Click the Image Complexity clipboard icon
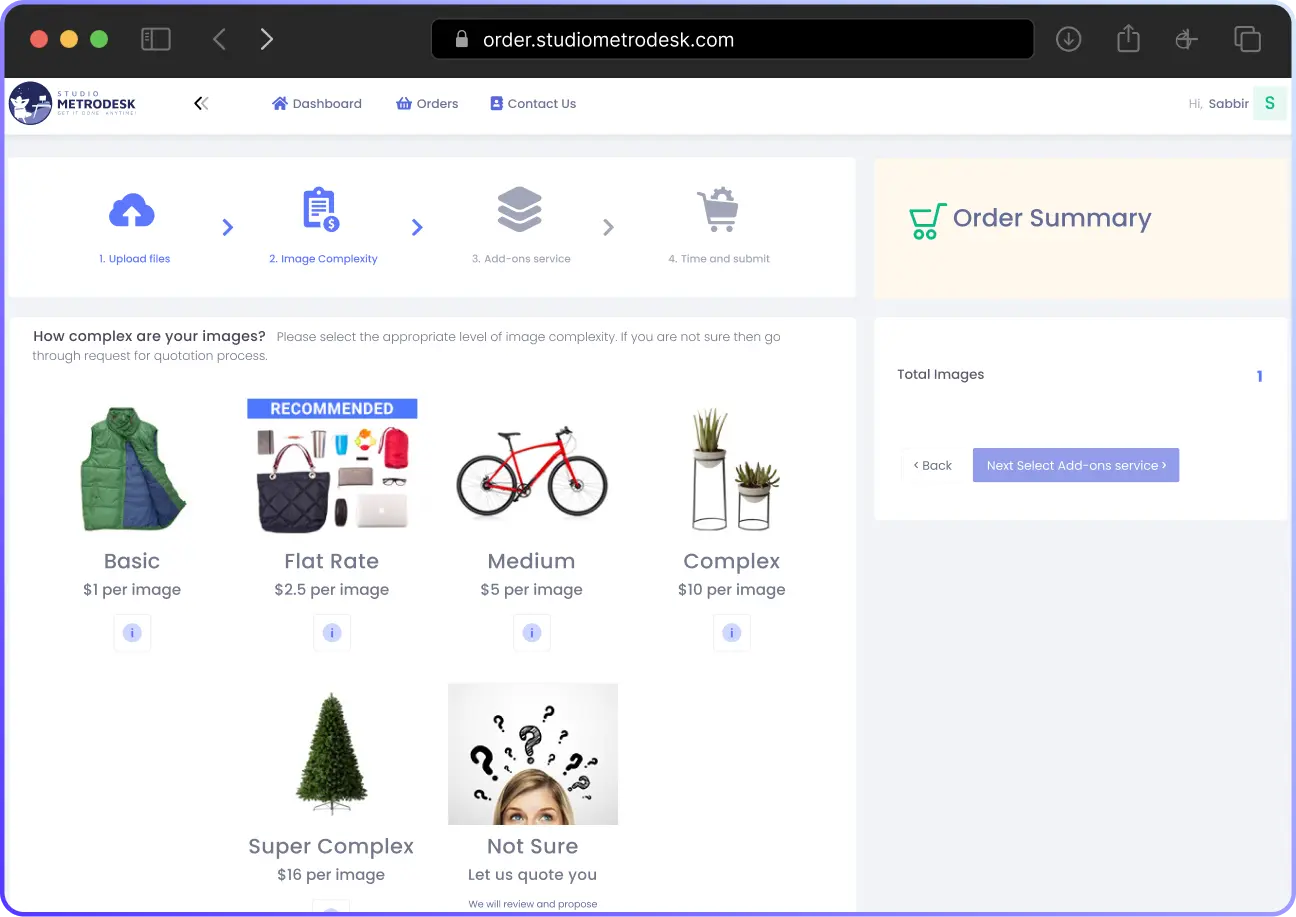 pos(321,210)
